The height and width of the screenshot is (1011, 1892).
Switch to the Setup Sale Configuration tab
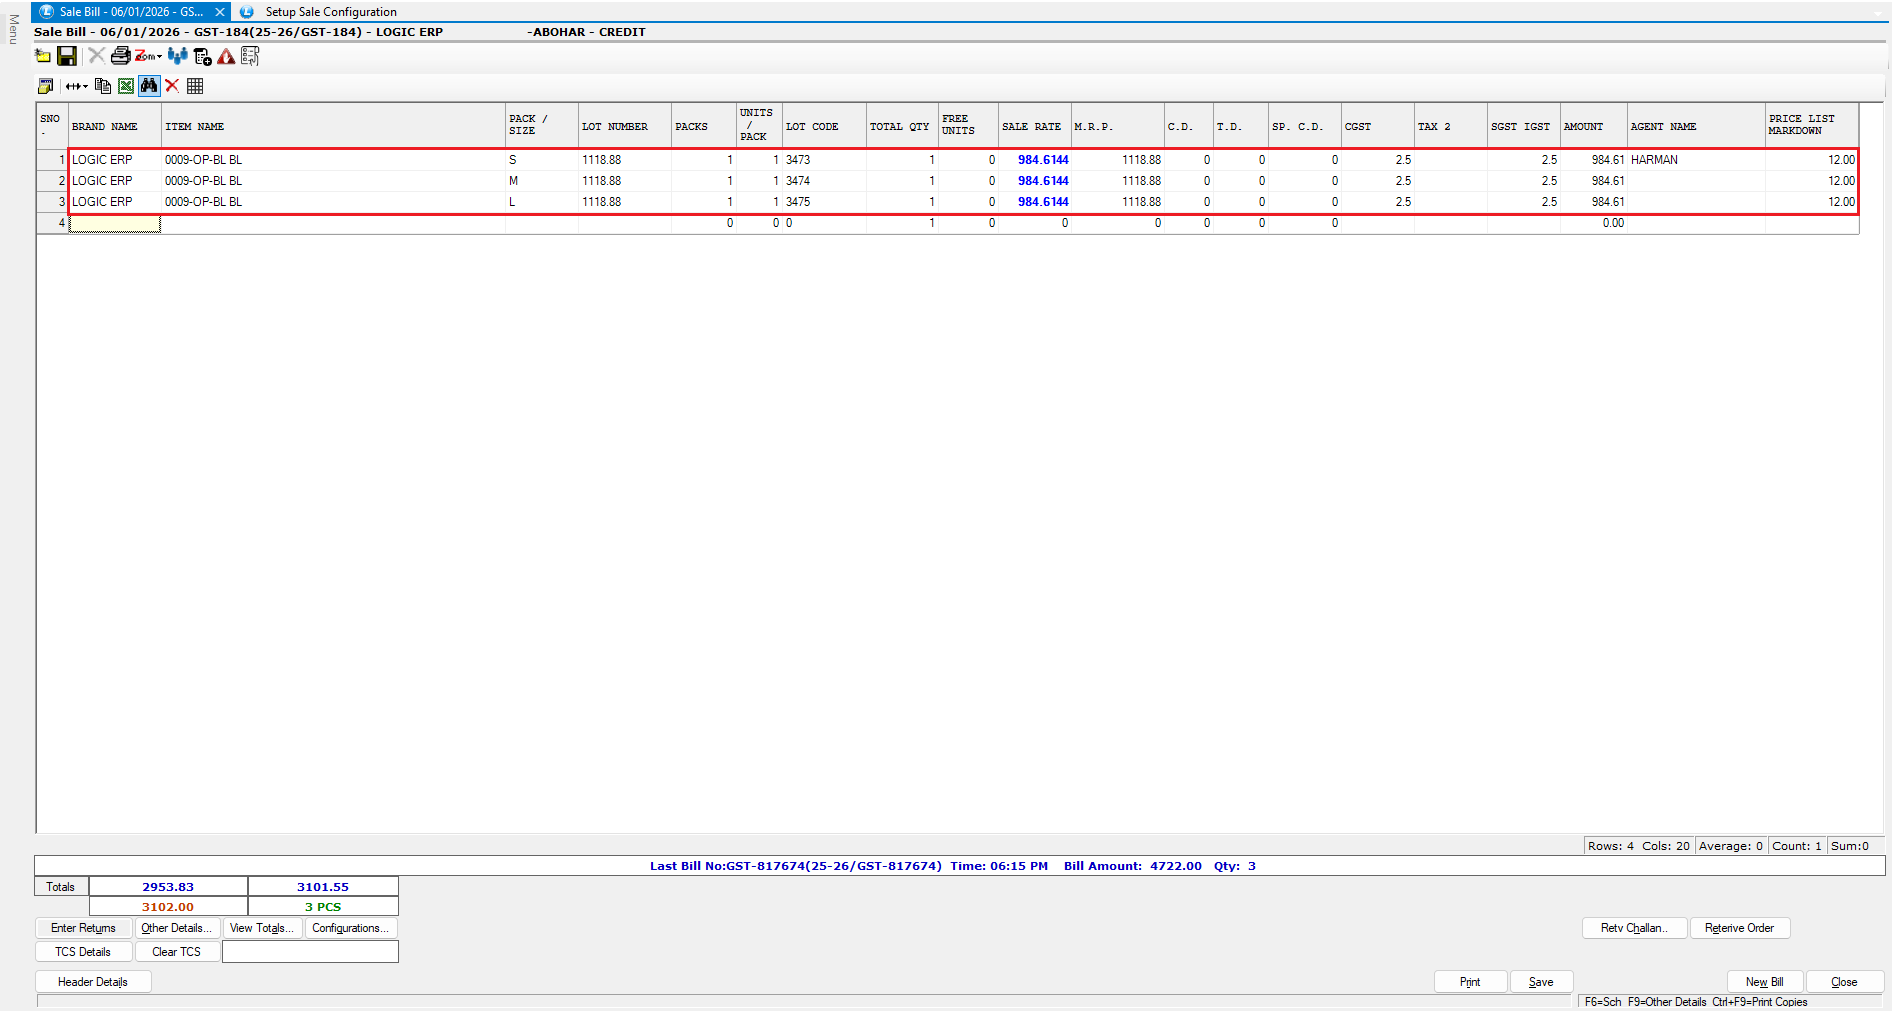point(330,12)
